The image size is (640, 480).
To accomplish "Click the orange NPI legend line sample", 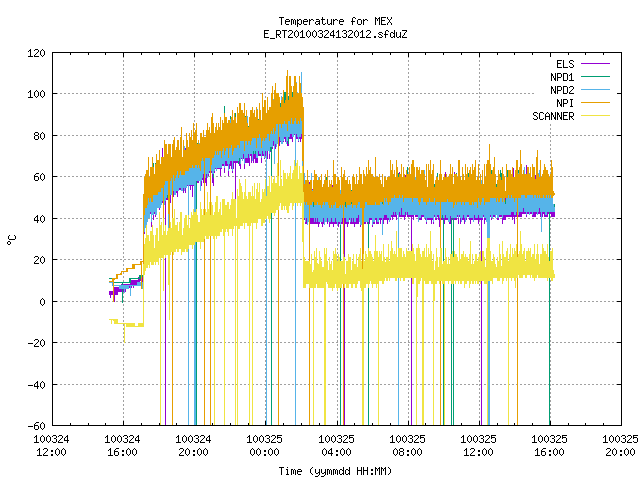I will (x=596, y=103).
